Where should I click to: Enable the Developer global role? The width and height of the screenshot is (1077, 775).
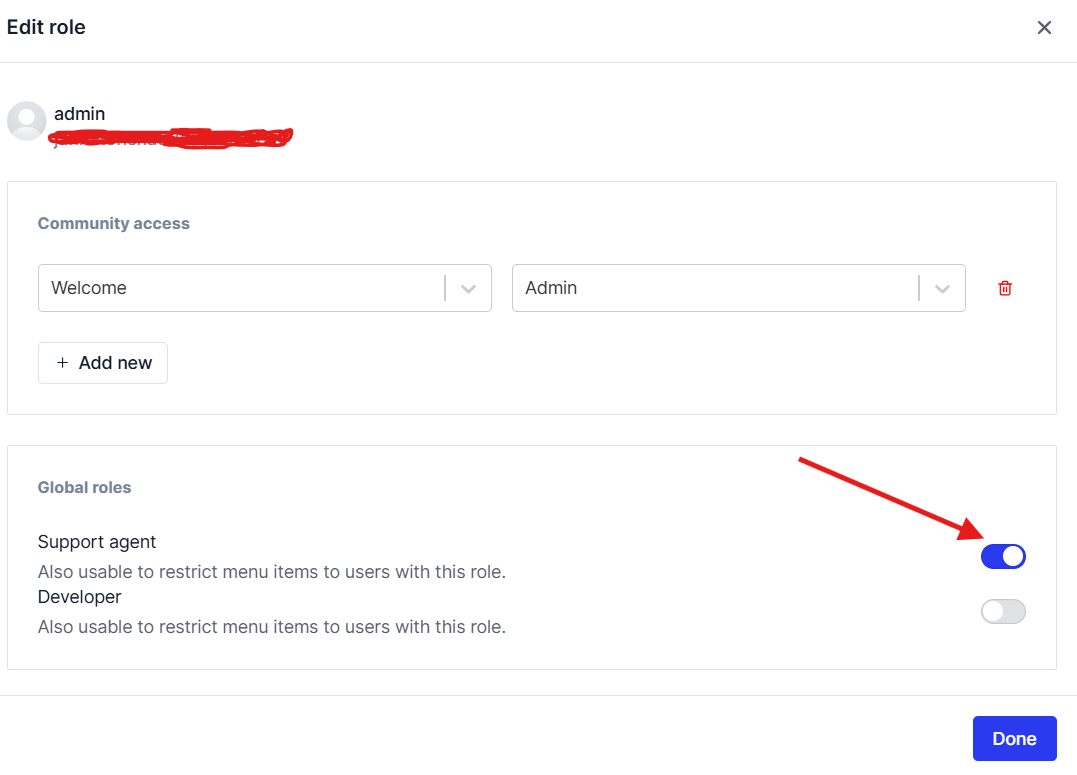[x=1004, y=611]
